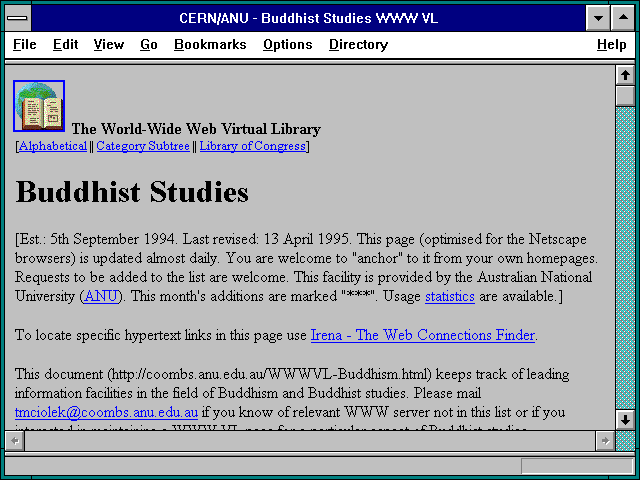Click the horizontal scrollbar right arrow
This screenshot has width=640, height=480.
pos(605,441)
